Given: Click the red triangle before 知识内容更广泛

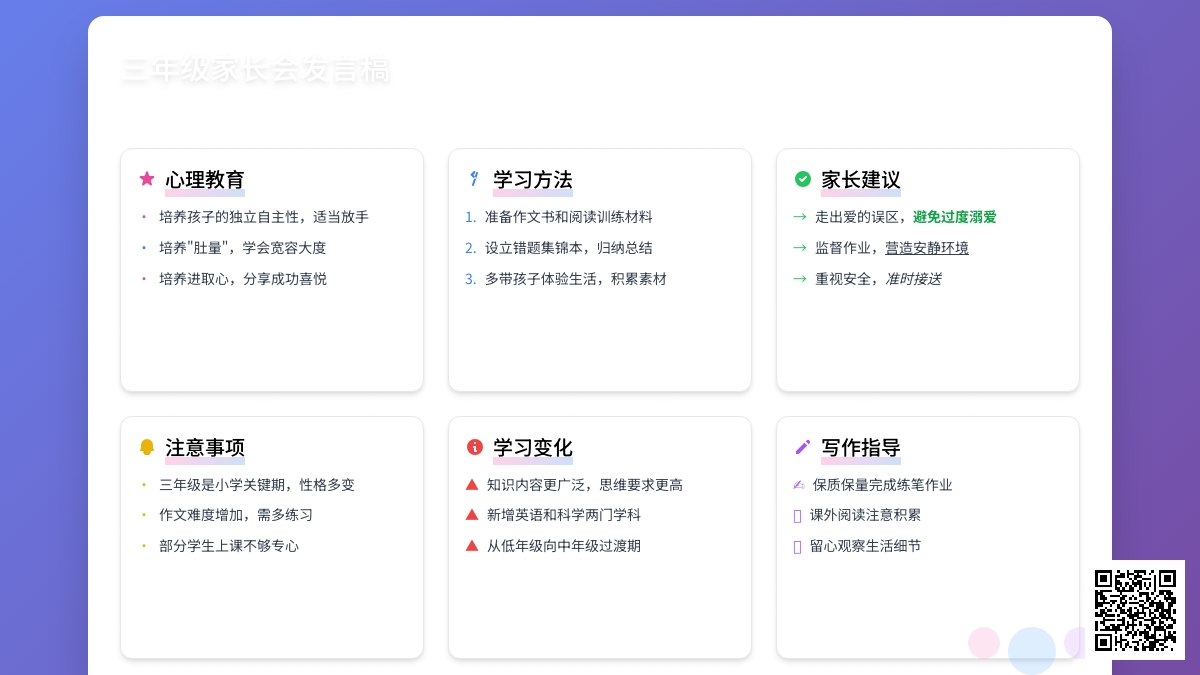Looking at the screenshot, I should [472, 484].
